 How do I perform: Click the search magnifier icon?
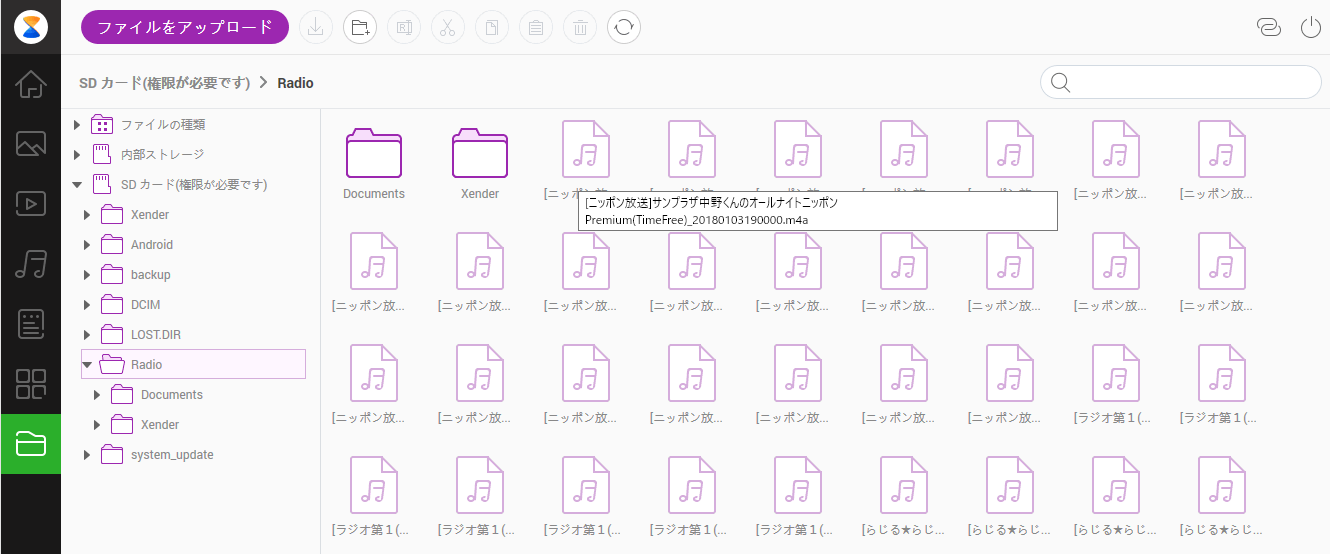click(x=1061, y=82)
